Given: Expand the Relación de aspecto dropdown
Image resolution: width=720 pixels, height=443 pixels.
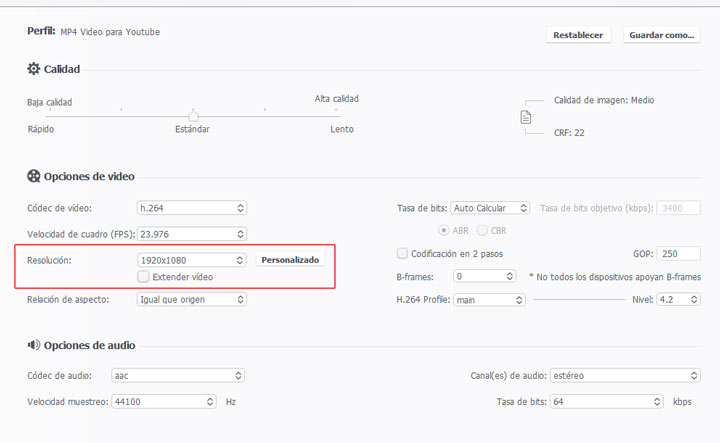Looking at the screenshot, I should [192, 299].
